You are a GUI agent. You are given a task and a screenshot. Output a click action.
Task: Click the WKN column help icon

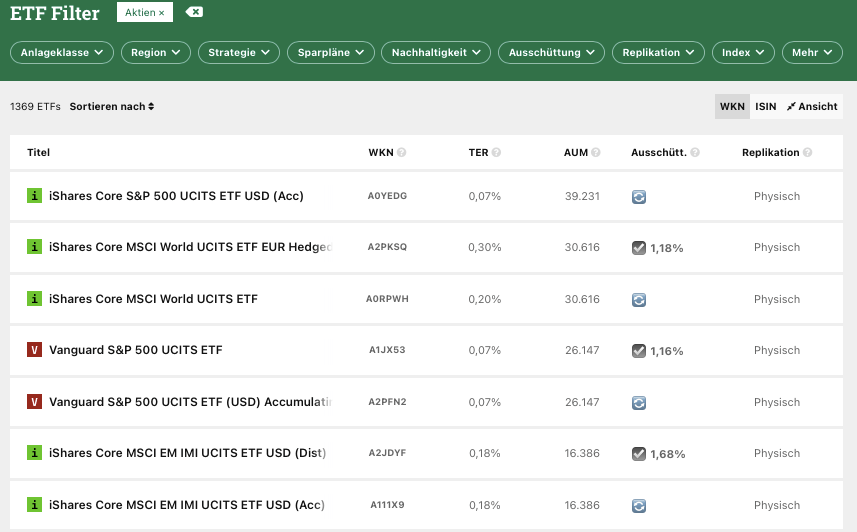pos(402,153)
